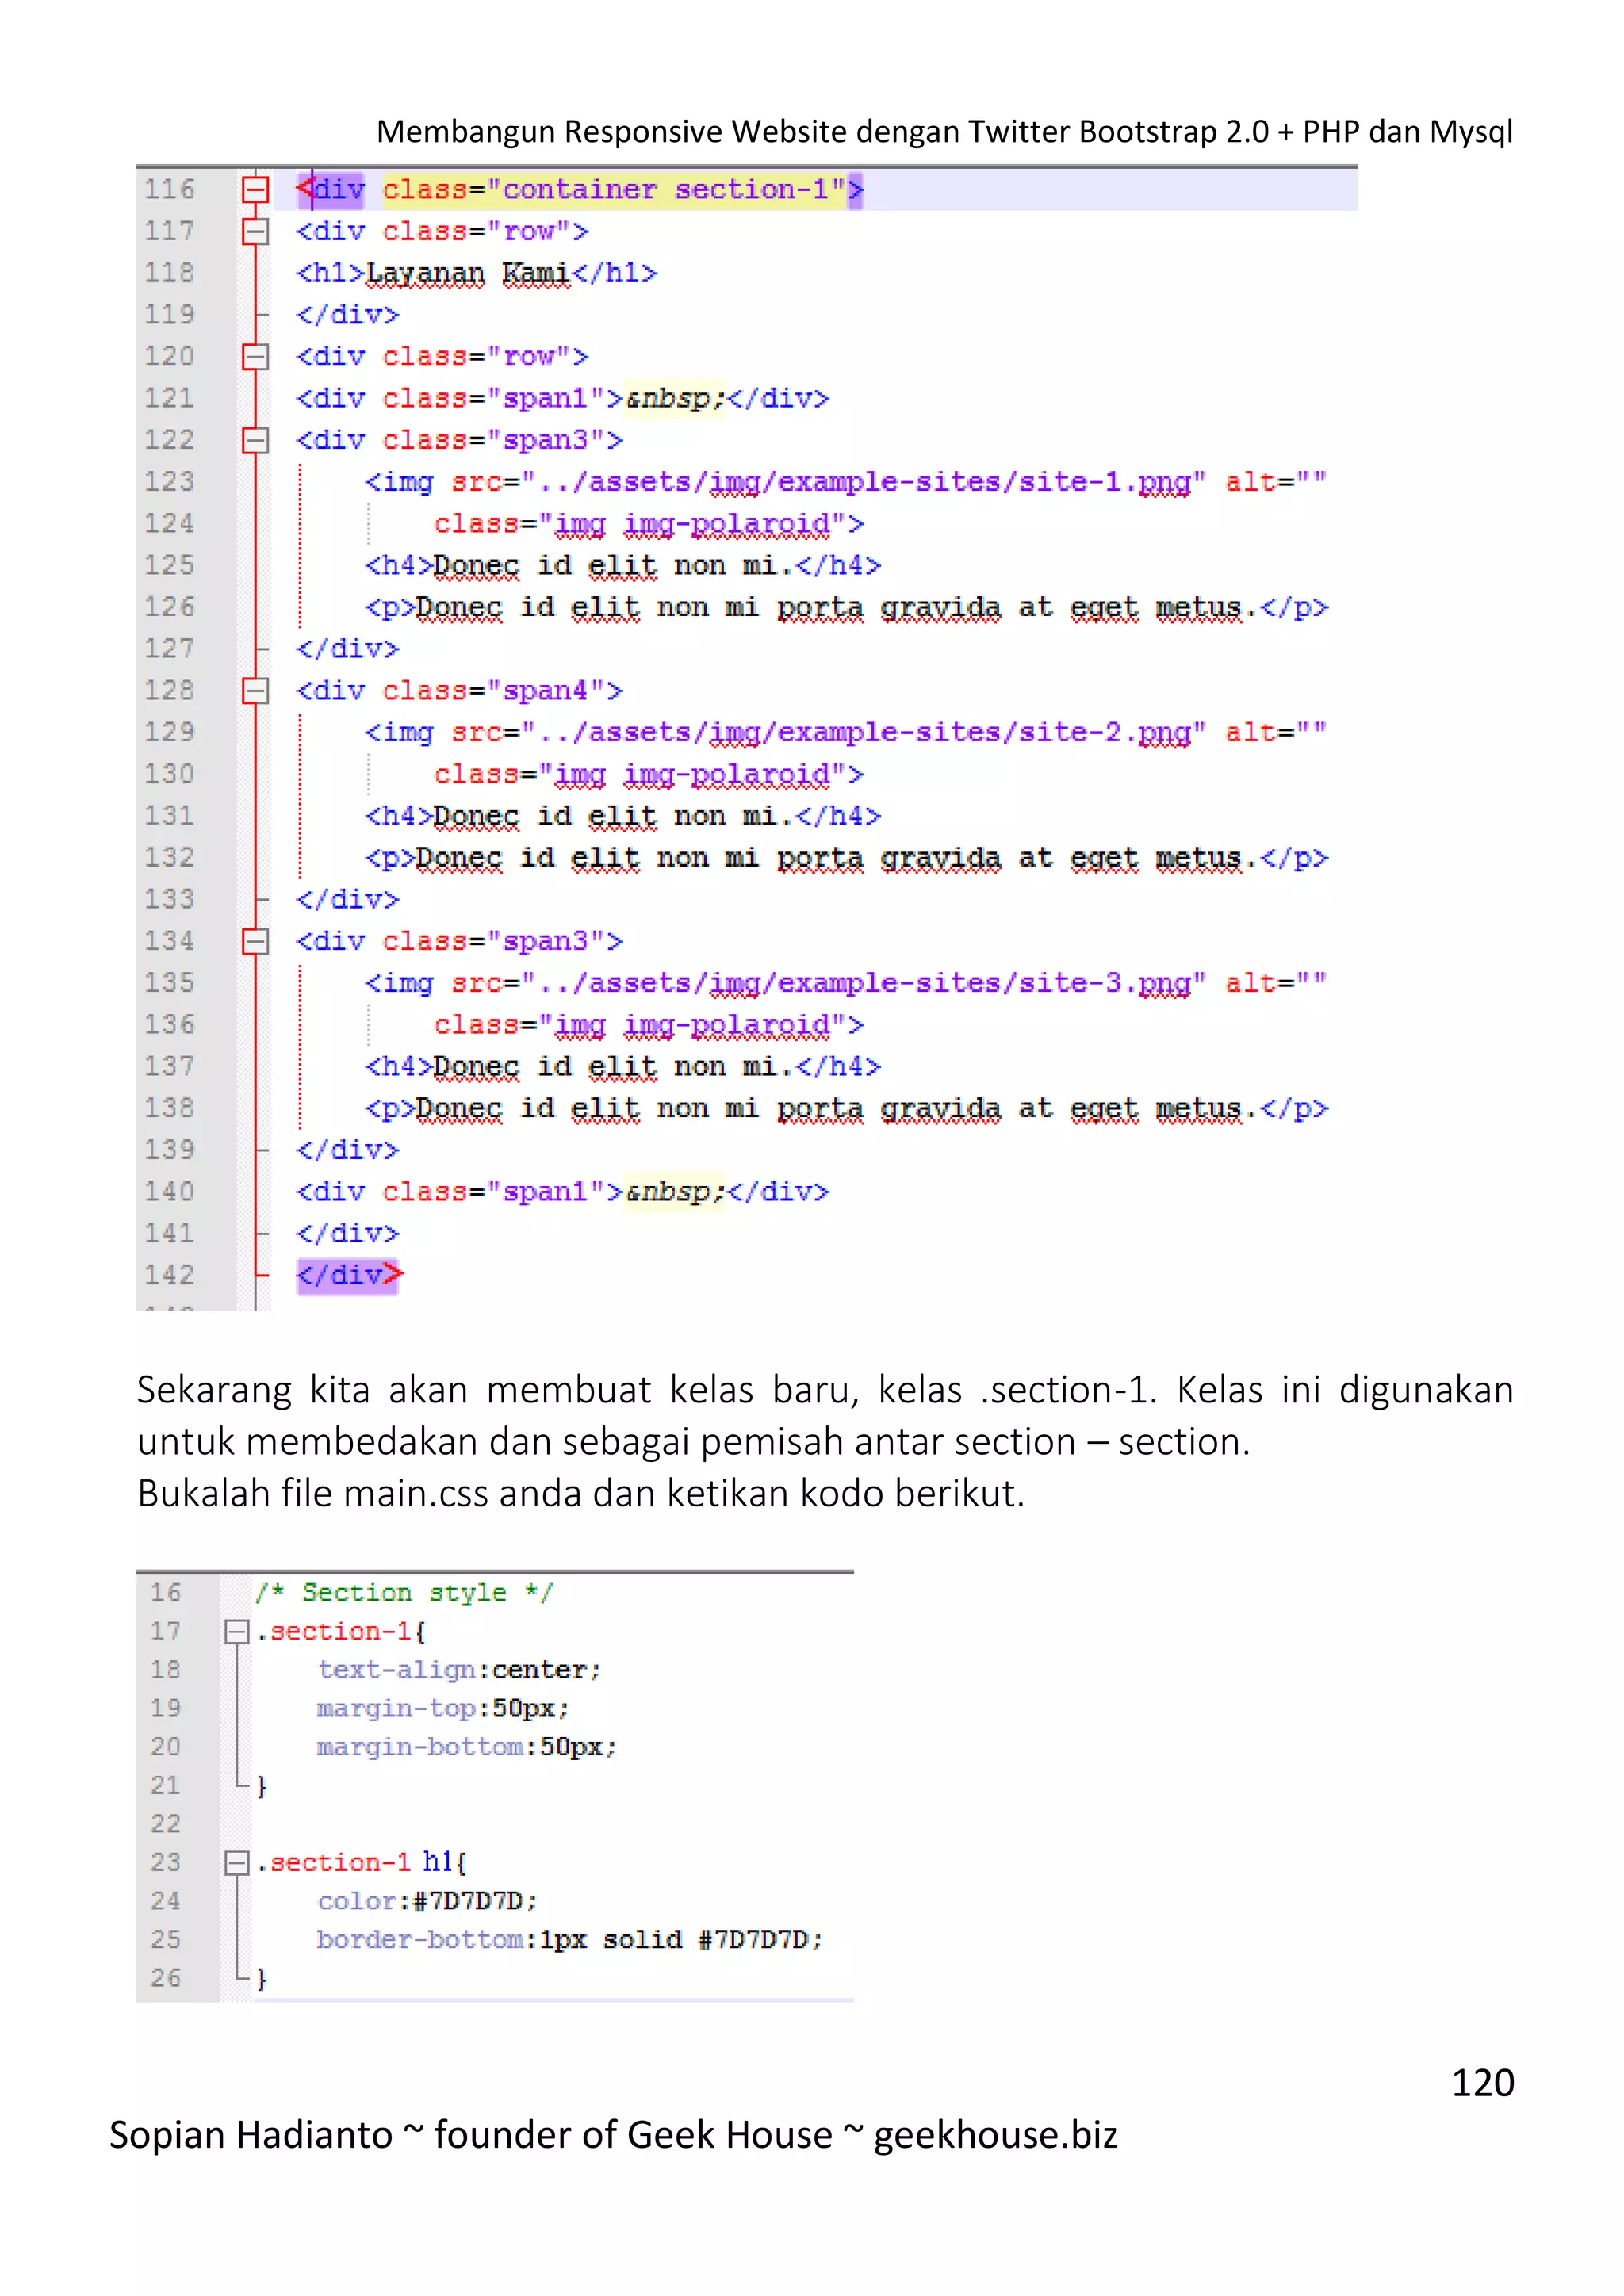The width and height of the screenshot is (1624, 2296).
Task: Click paragraph text on line 132
Action: point(837,858)
